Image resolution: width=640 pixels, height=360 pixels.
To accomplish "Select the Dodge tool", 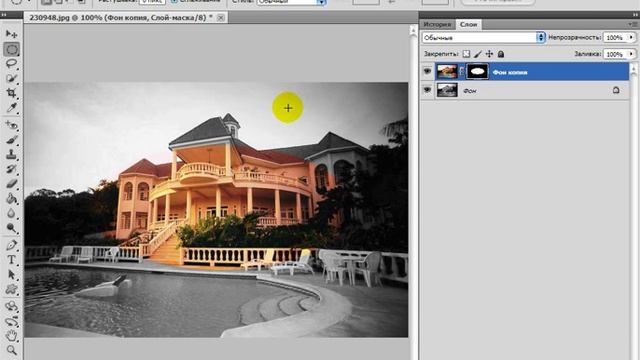I will tap(11, 228).
